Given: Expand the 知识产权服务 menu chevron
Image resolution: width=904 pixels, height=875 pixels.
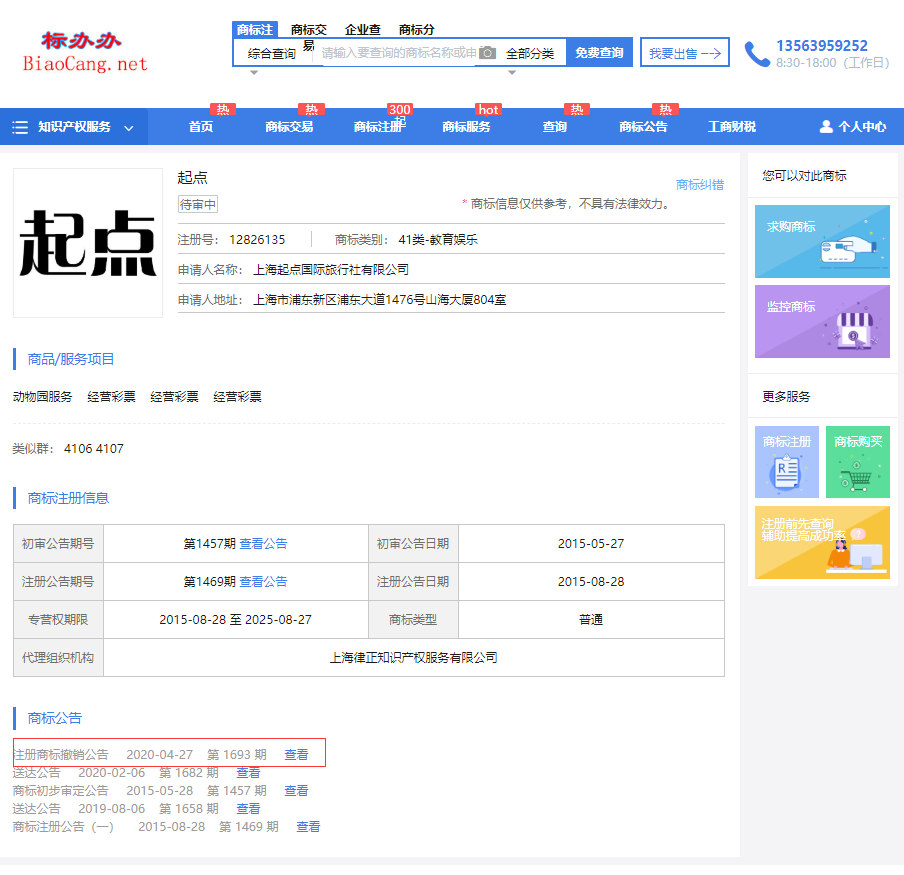Looking at the screenshot, I should click(129, 127).
